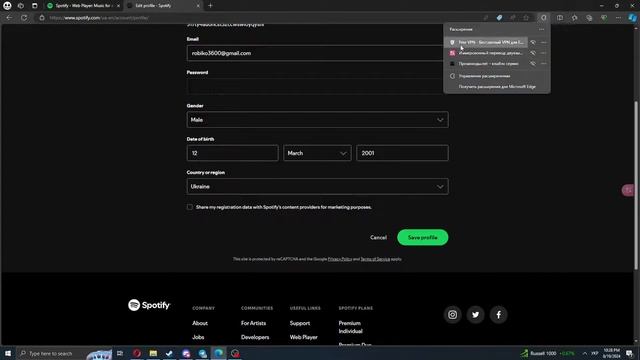Image resolution: width=640 pixels, height=360 pixels.
Task: Open the notification center icon in the tray
Action: tap(629, 353)
